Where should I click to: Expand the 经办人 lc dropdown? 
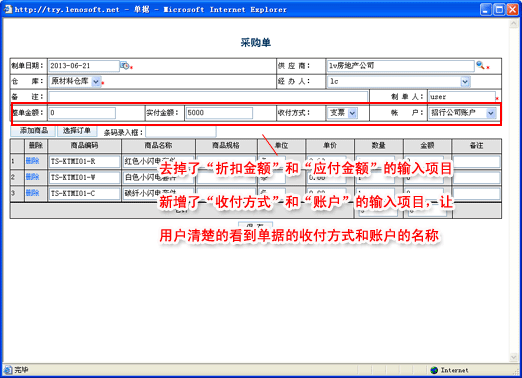point(465,81)
